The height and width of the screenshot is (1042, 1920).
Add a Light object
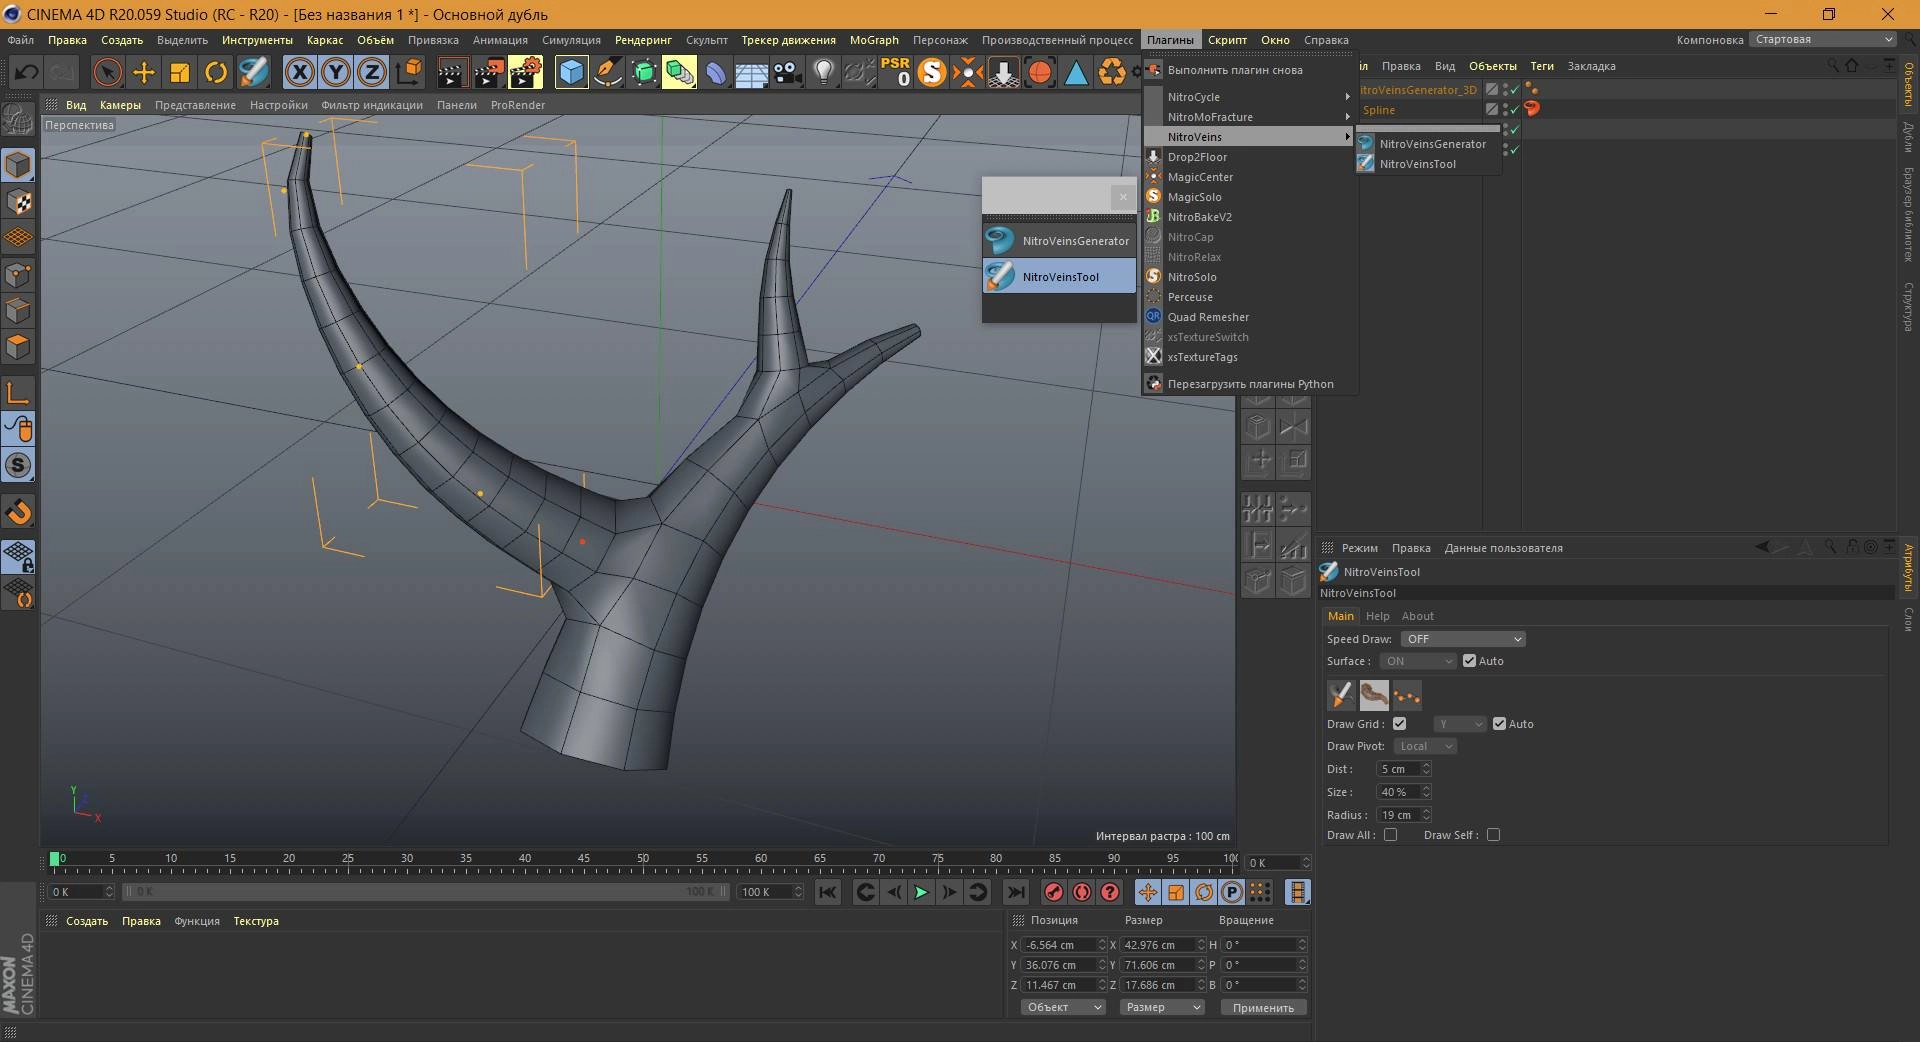(x=824, y=72)
